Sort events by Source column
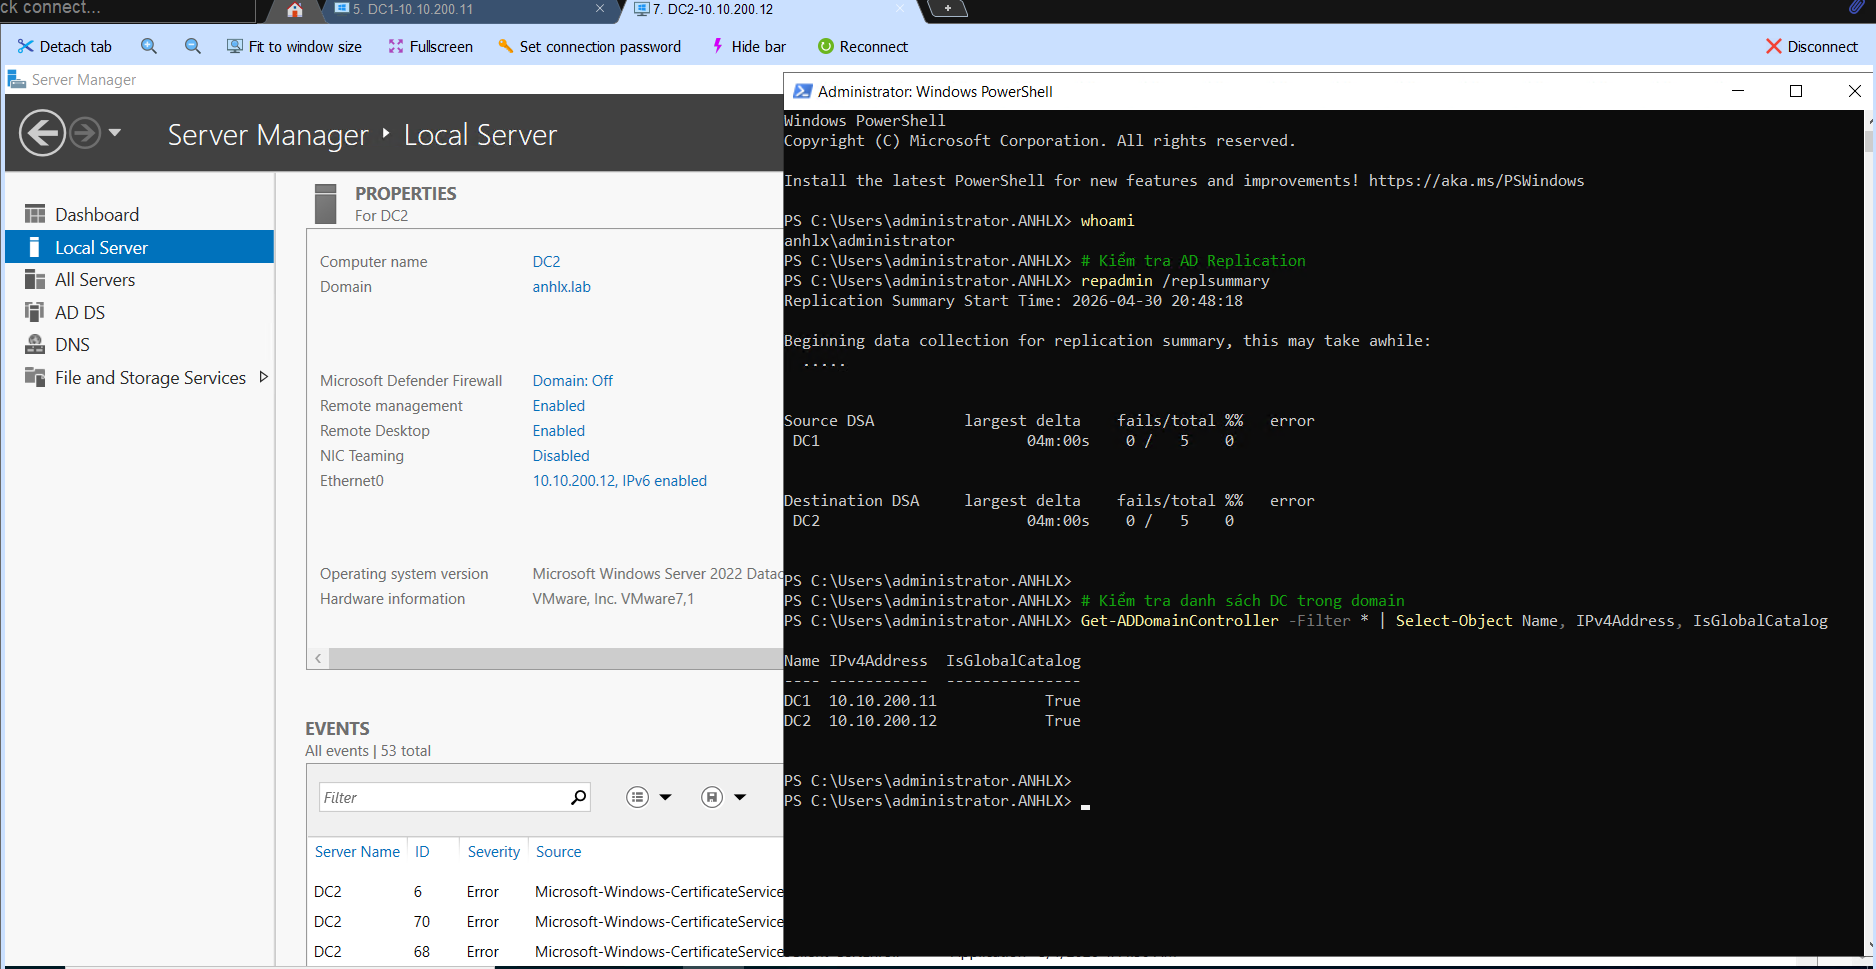 click(x=558, y=851)
